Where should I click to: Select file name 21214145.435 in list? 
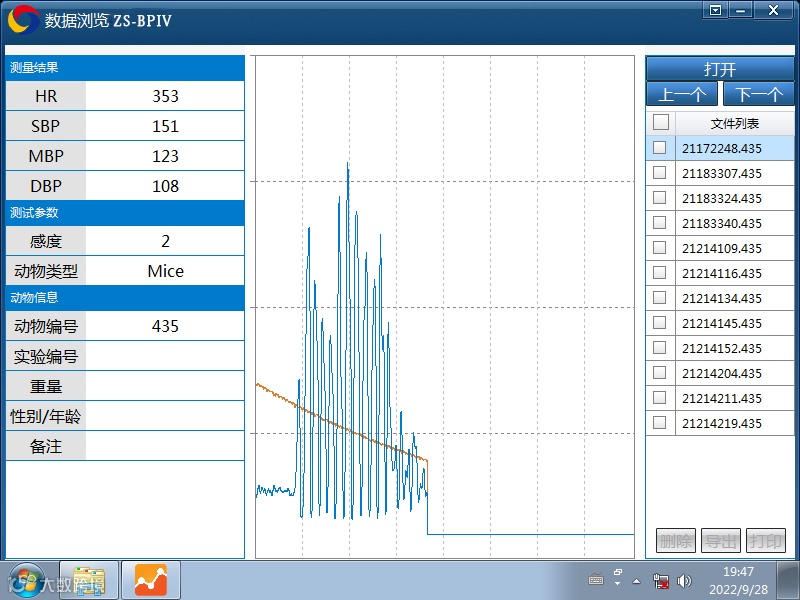click(721, 323)
